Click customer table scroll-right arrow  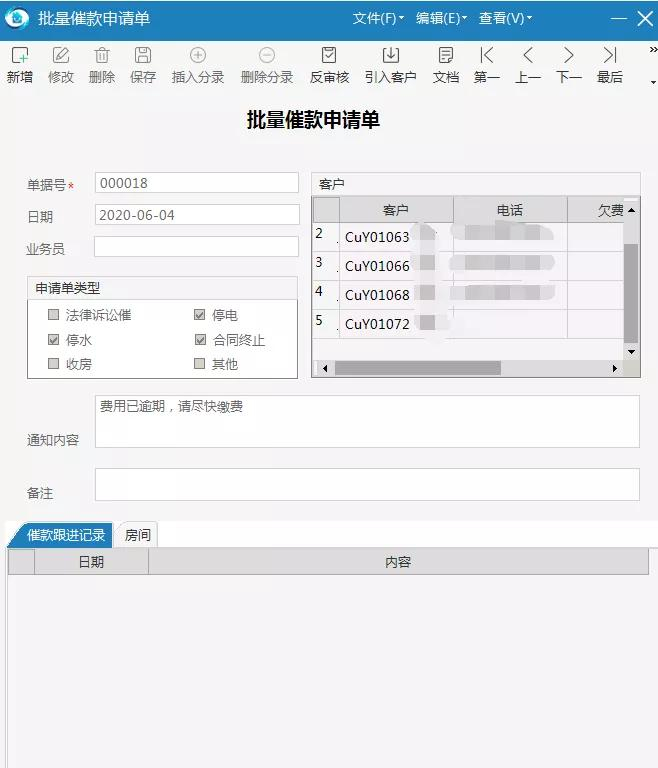coord(615,368)
